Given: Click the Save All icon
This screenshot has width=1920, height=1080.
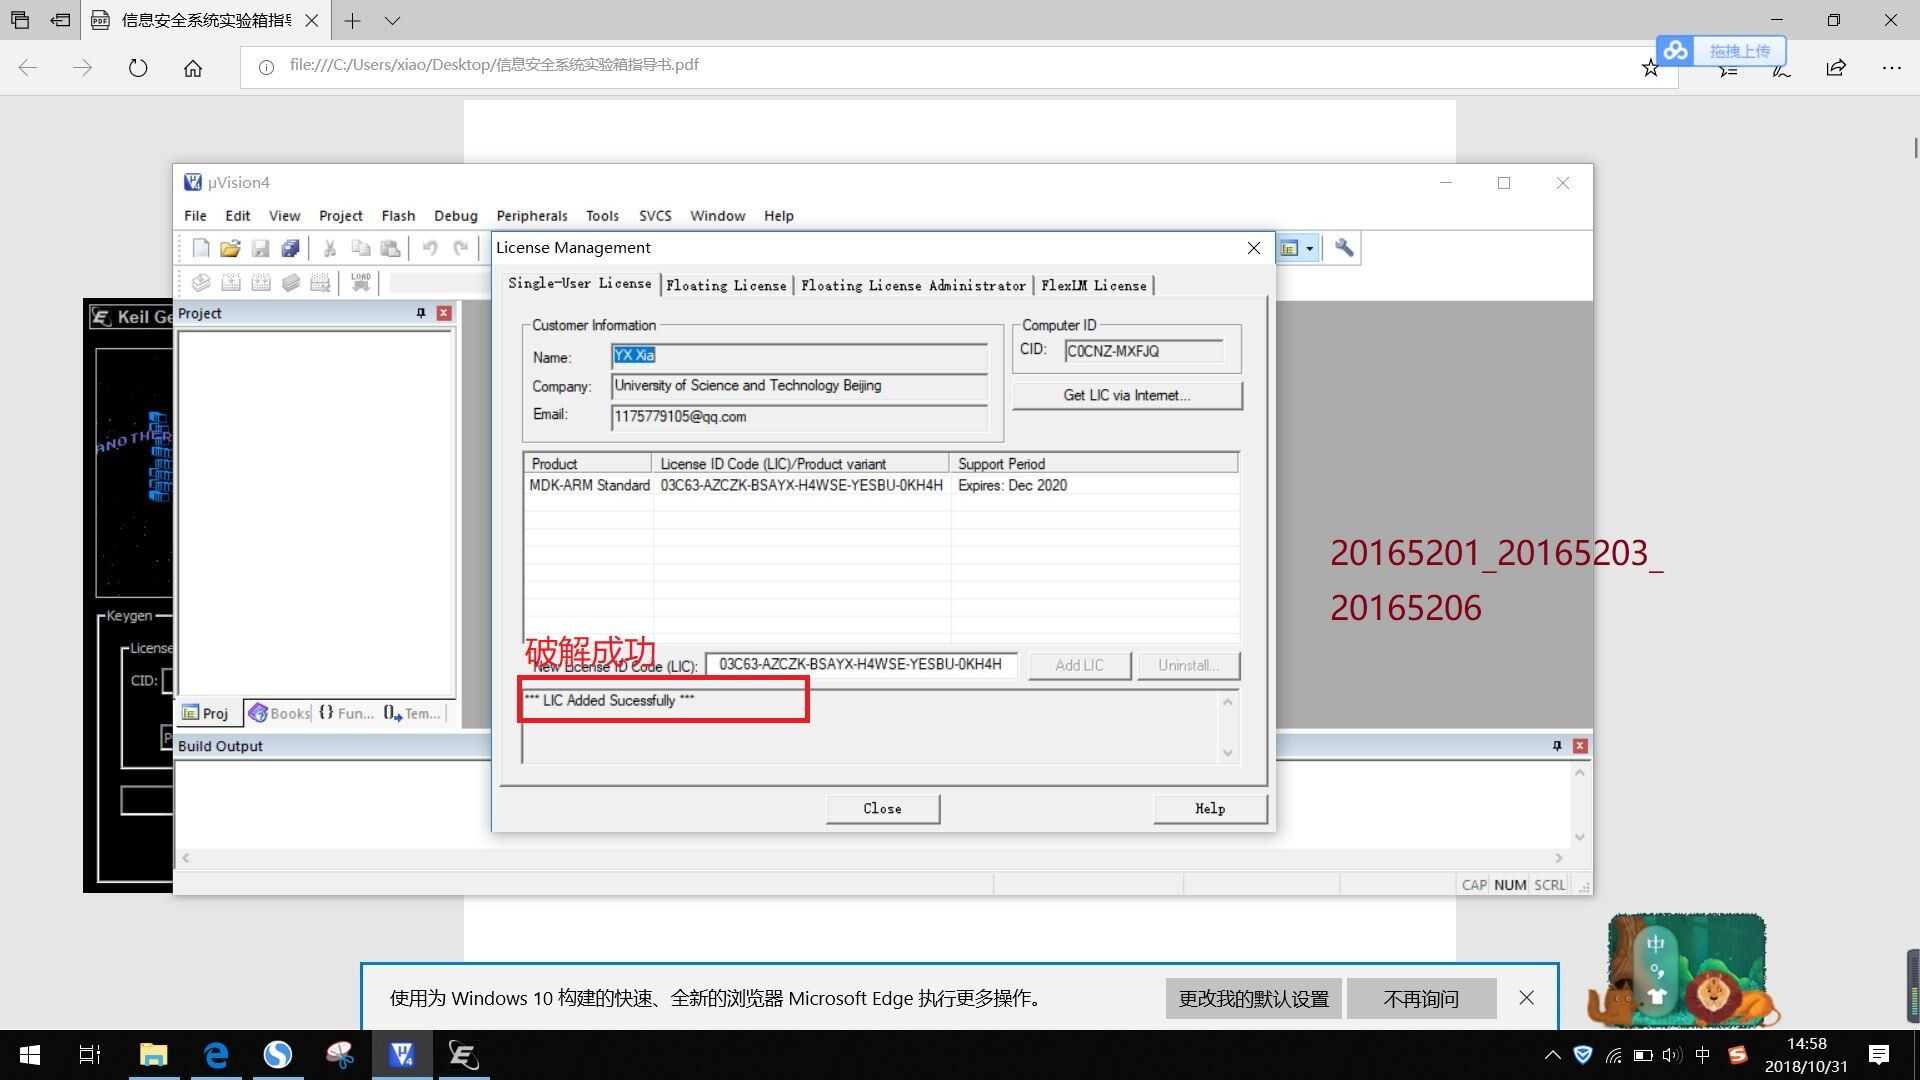Looking at the screenshot, I should pos(290,248).
